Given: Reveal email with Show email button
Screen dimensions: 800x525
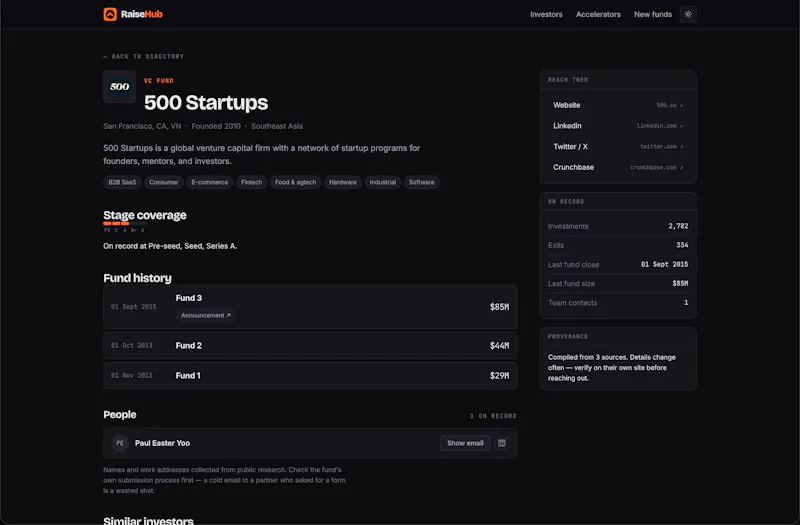Looking at the screenshot, I should click(x=465, y=443).
